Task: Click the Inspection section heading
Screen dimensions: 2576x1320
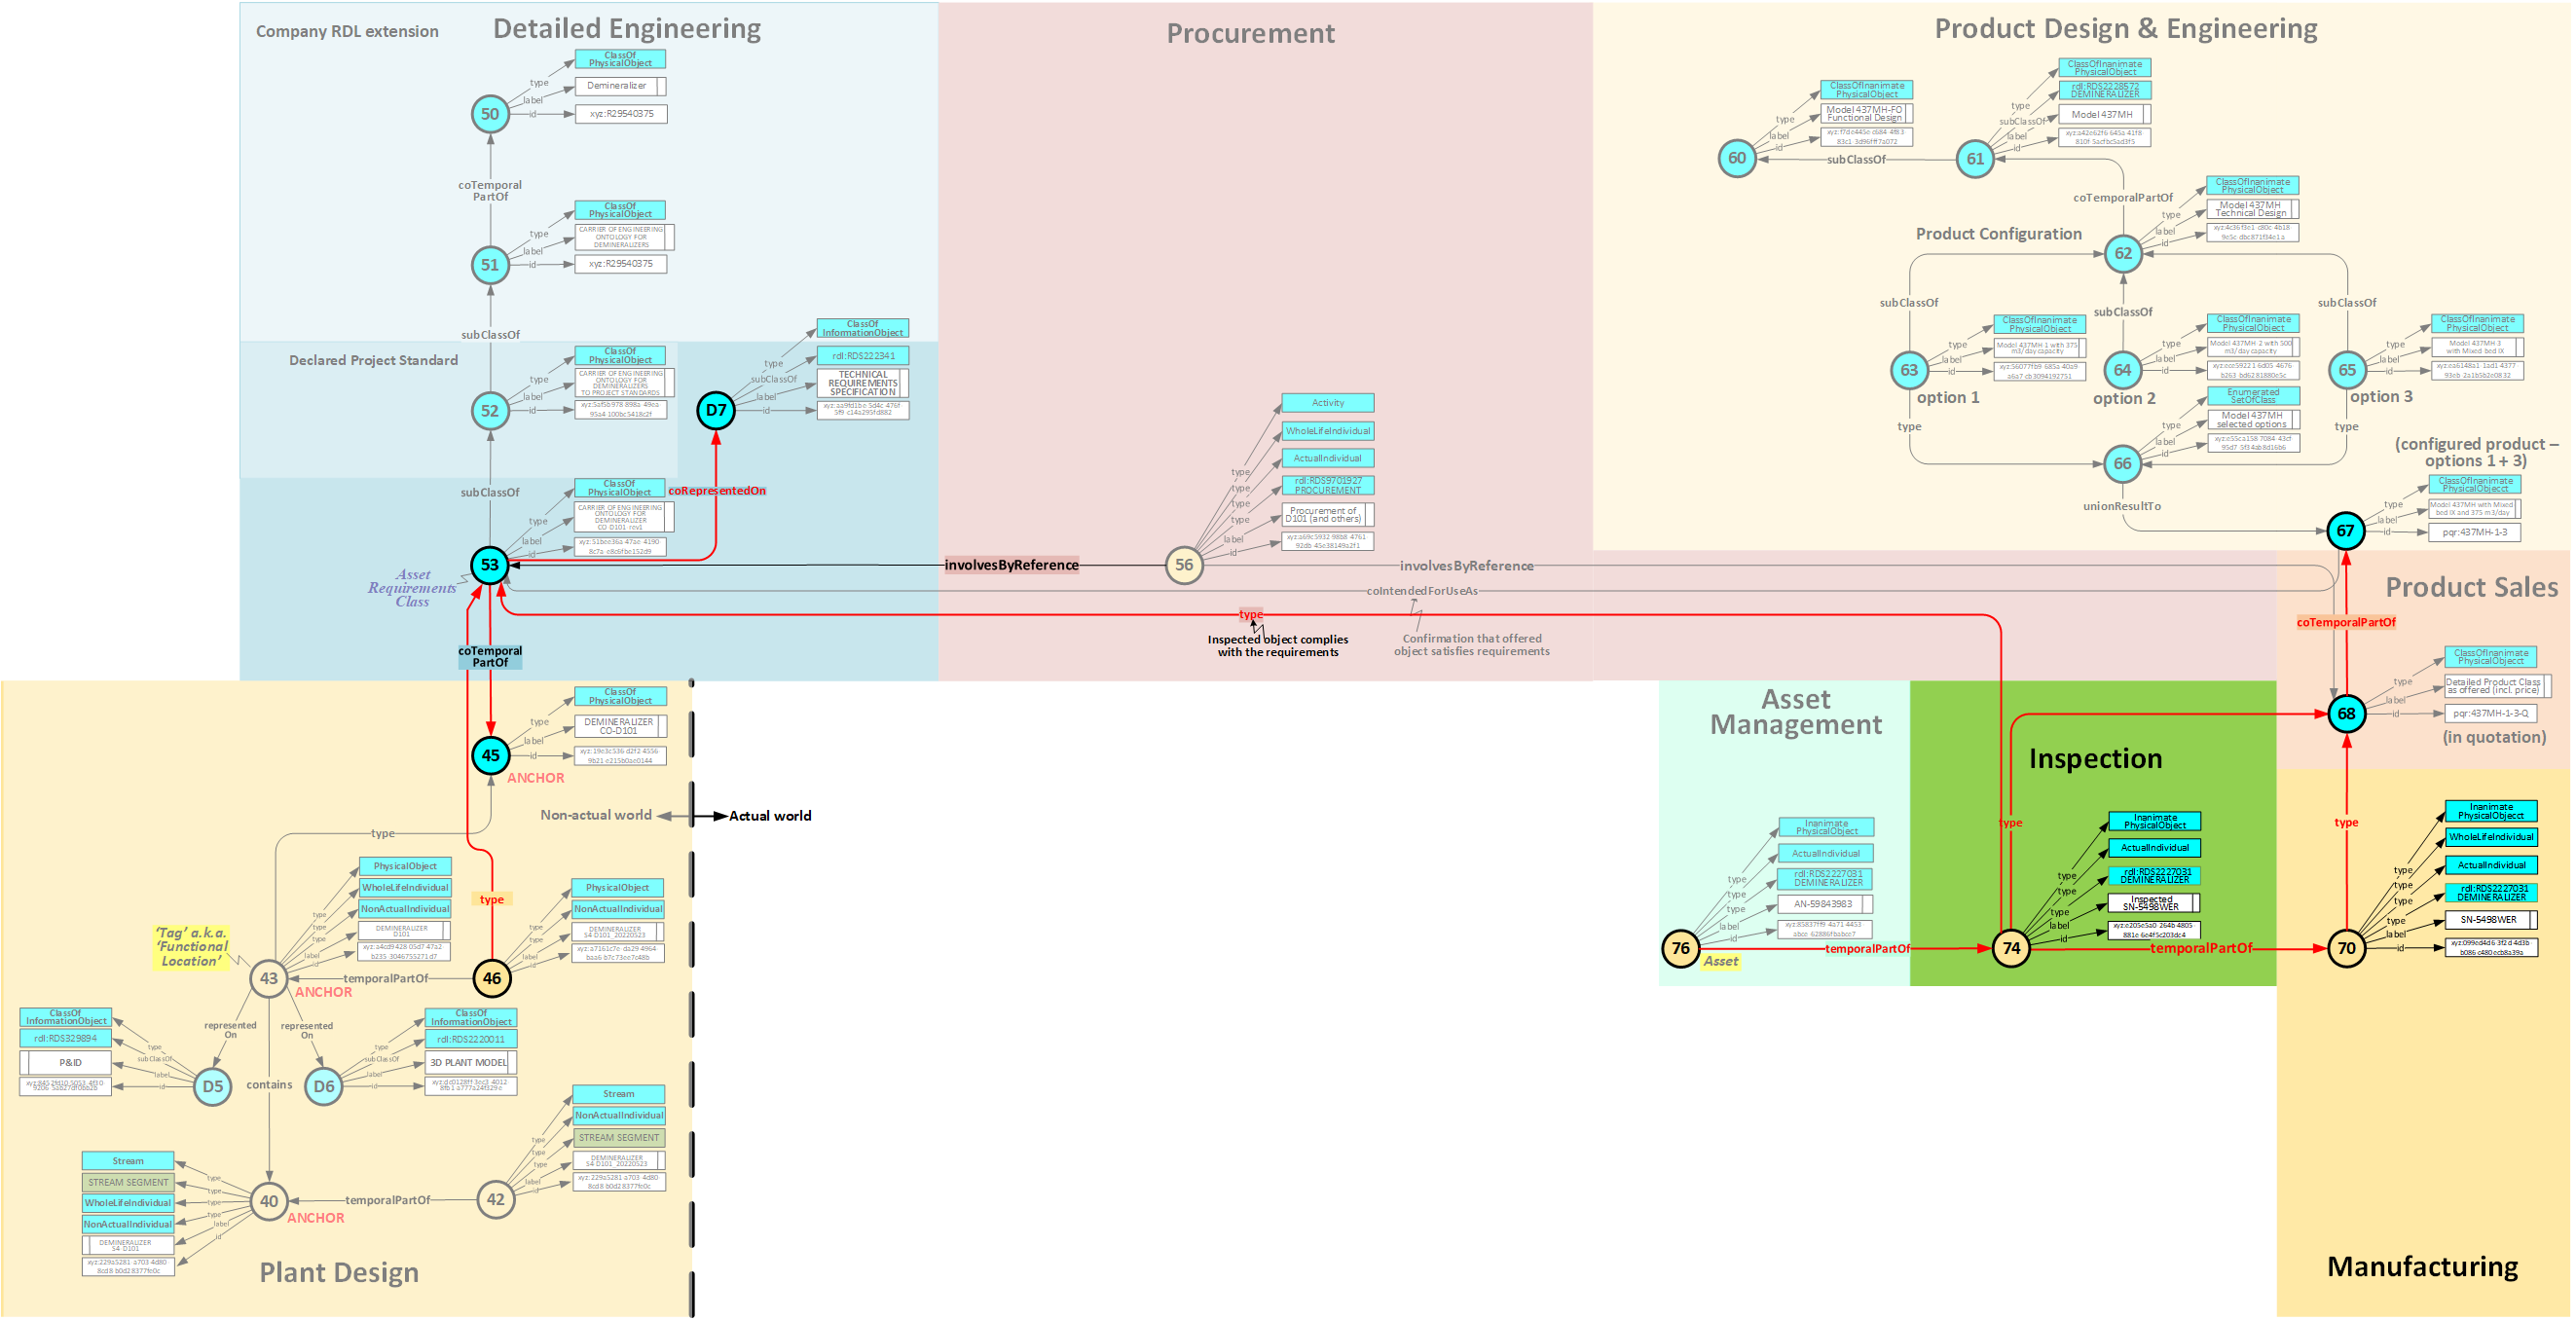Action: 2095,759
